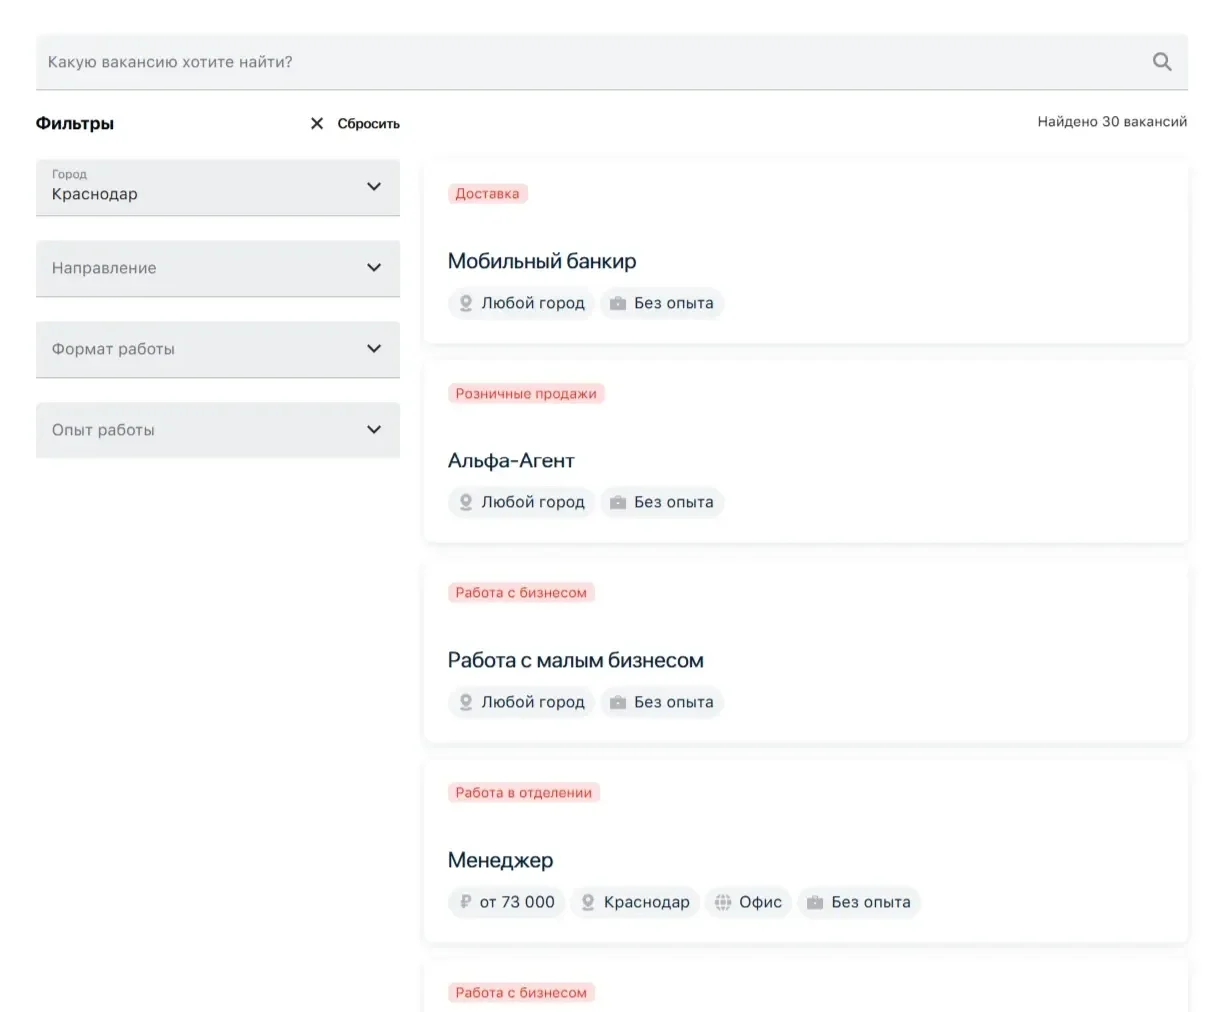Select the Розничные продажи category tag
1227x1012 pixels.
pyautogui.click(x=526, y=394)
